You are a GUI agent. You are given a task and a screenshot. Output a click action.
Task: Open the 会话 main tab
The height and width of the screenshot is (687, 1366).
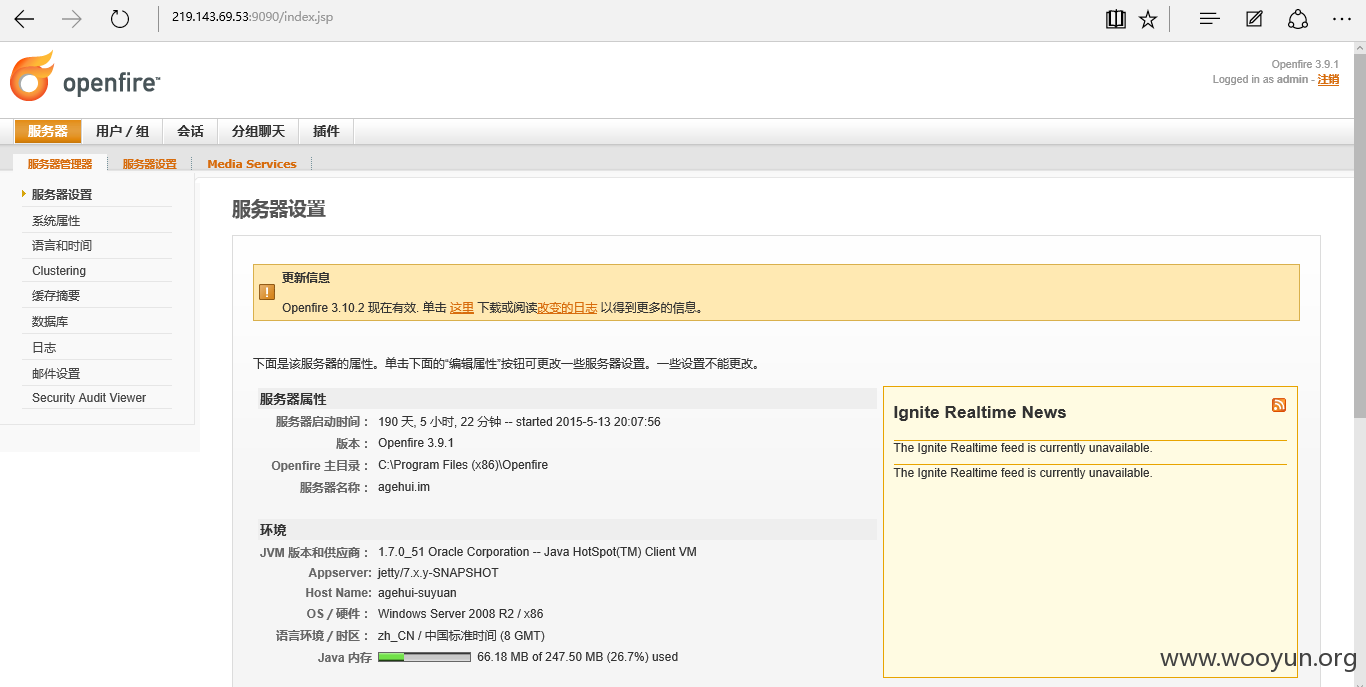[x=190, y=131]
